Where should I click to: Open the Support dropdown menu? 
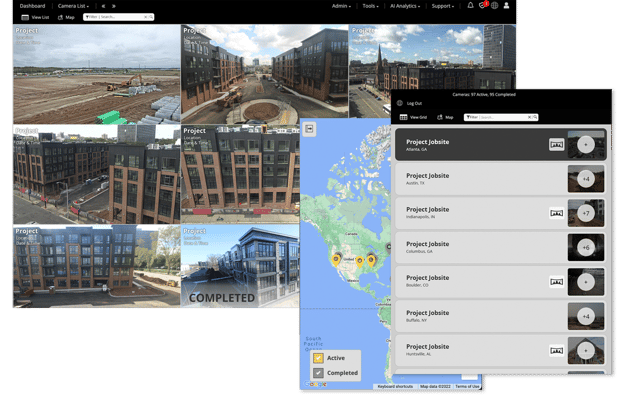point(443,6)
